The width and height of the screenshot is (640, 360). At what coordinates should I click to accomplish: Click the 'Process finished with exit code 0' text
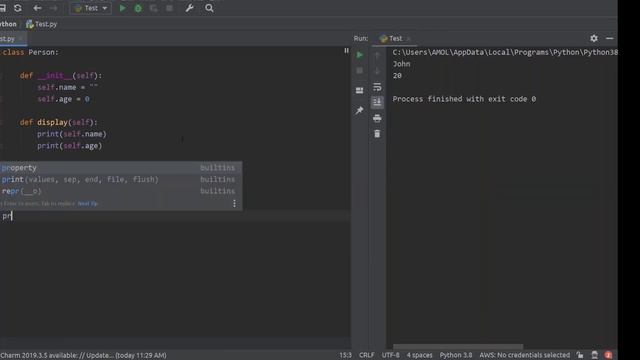(464, 99)
